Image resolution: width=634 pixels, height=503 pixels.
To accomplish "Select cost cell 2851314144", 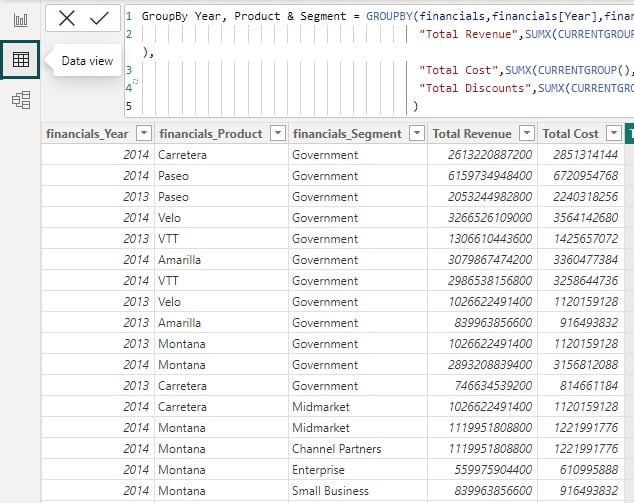I will point(581,154).
